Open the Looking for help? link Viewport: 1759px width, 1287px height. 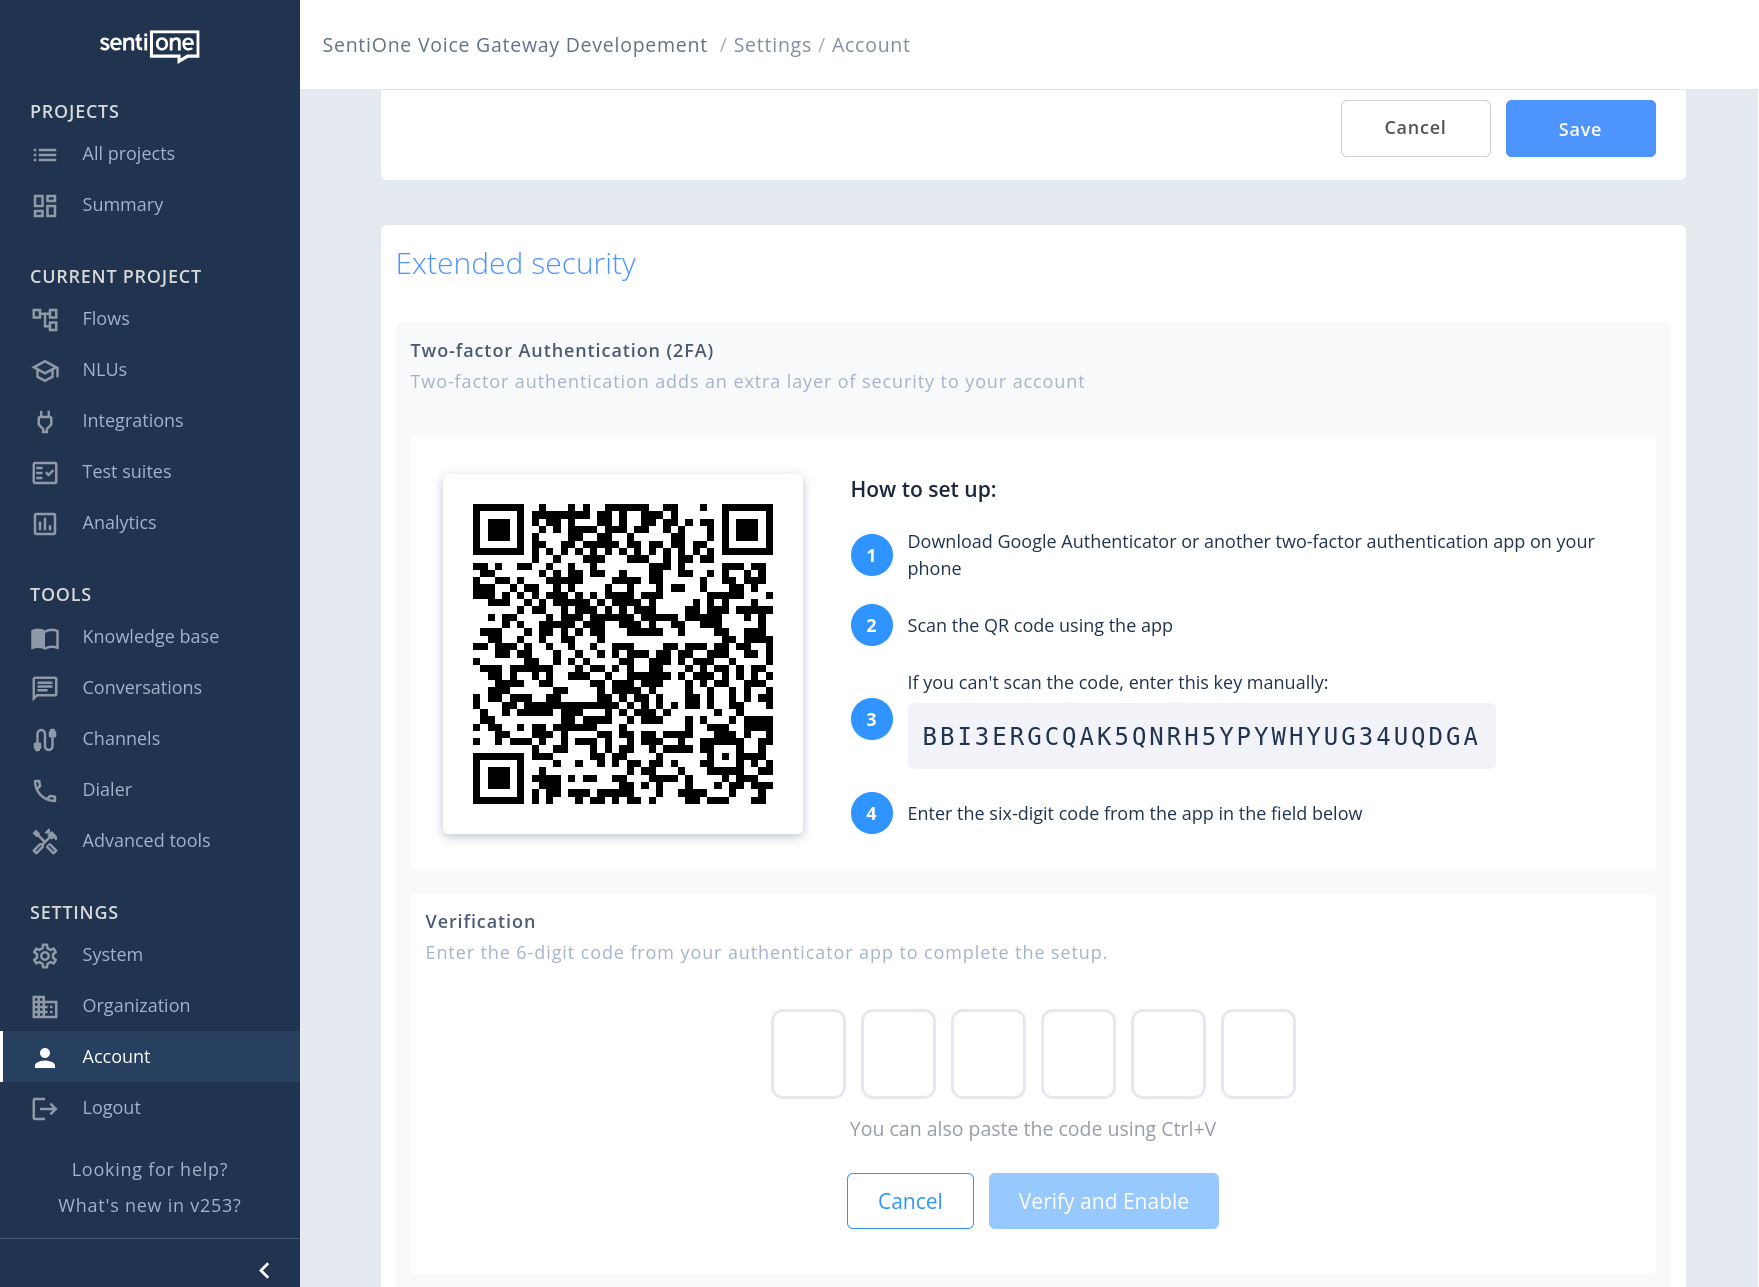click(150, 1170)
